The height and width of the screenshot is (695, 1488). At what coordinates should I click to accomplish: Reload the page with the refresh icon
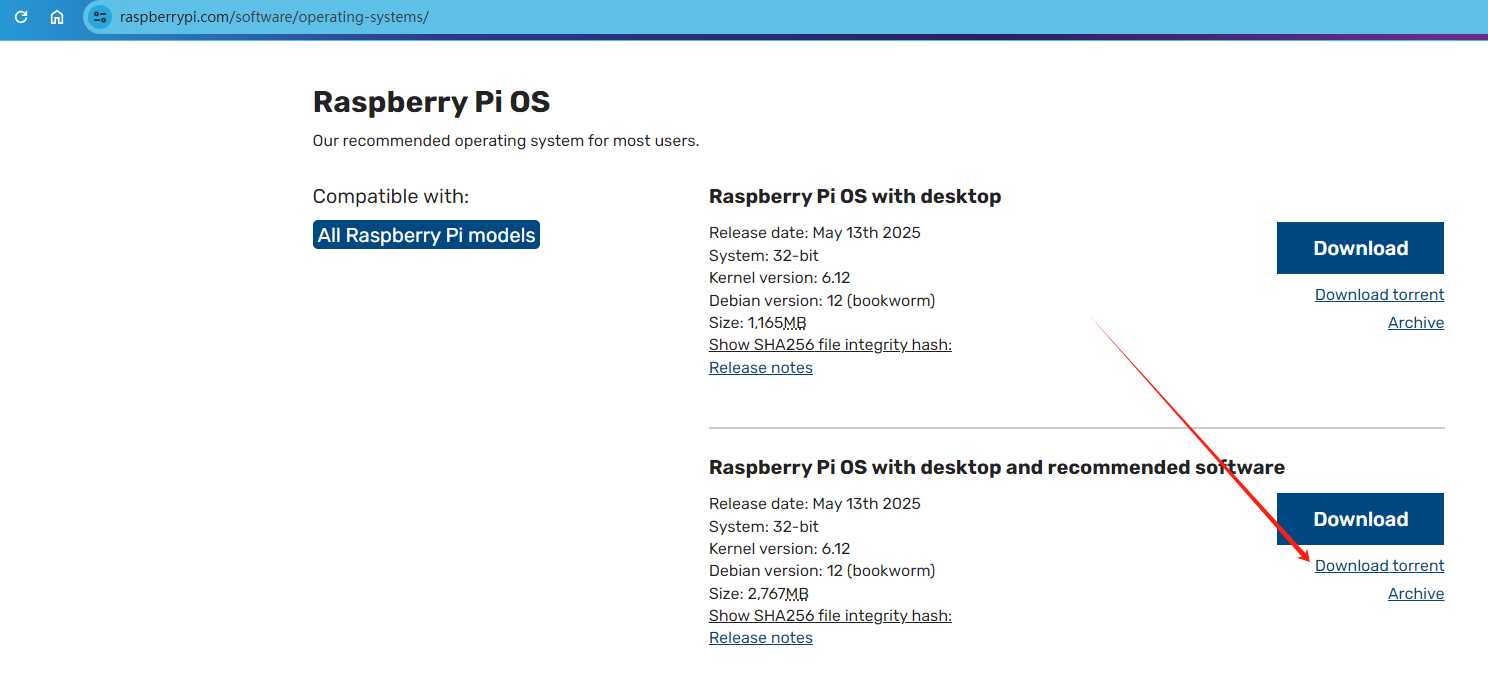pyautogui.click(x=21, y=17)
